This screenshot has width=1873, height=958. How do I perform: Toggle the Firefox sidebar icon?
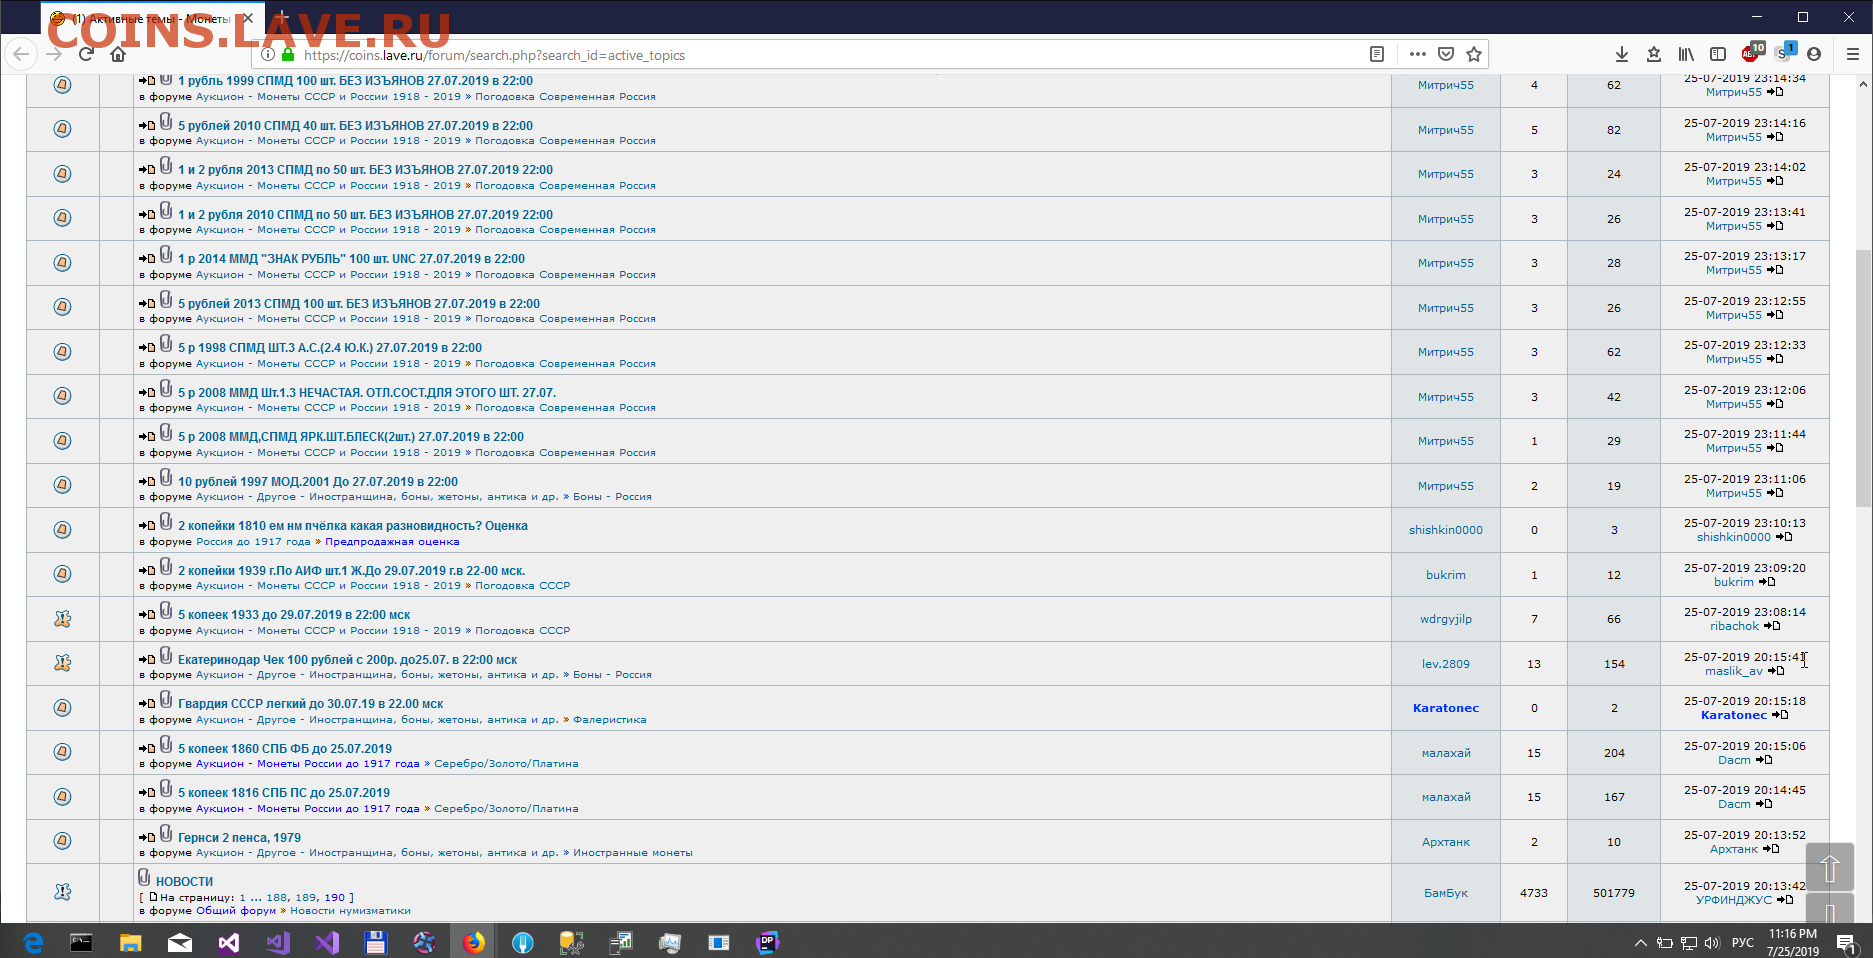tap(1718, 54)
